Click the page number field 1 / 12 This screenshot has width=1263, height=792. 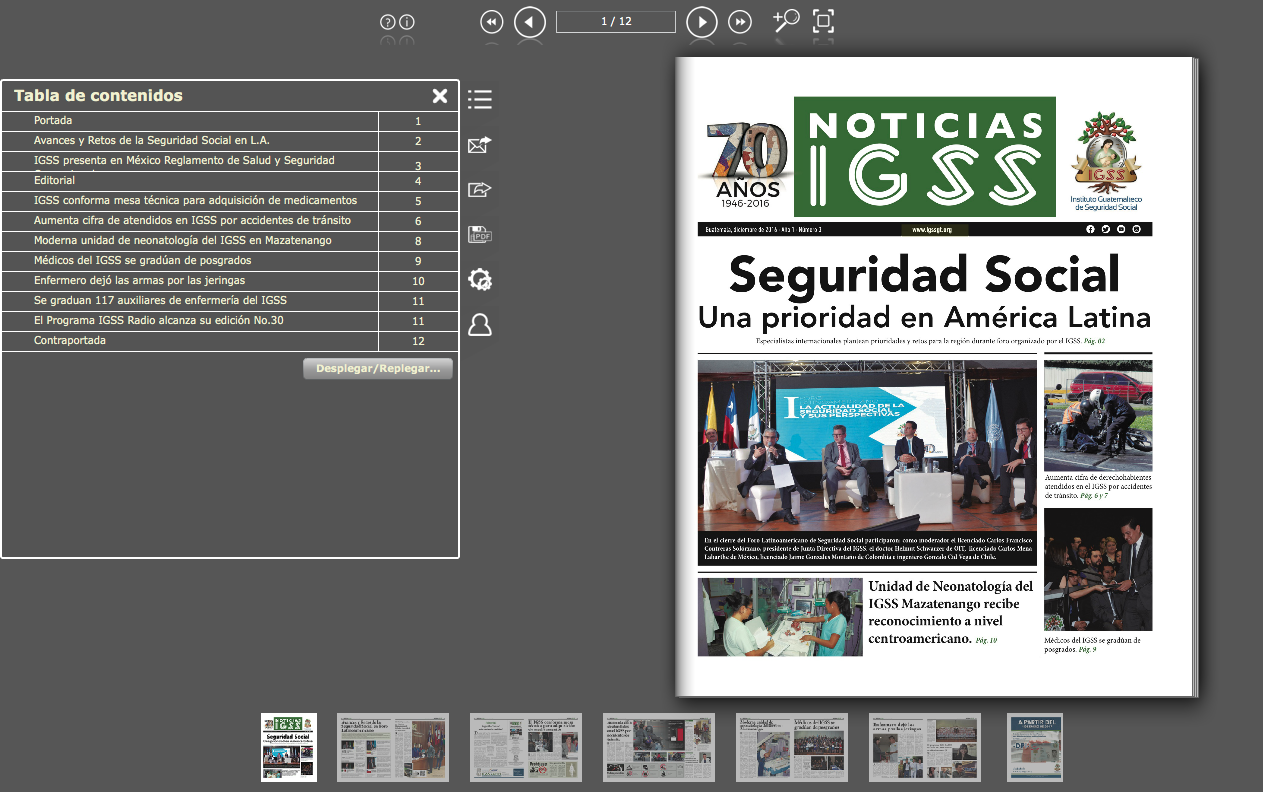pos(616,22)
